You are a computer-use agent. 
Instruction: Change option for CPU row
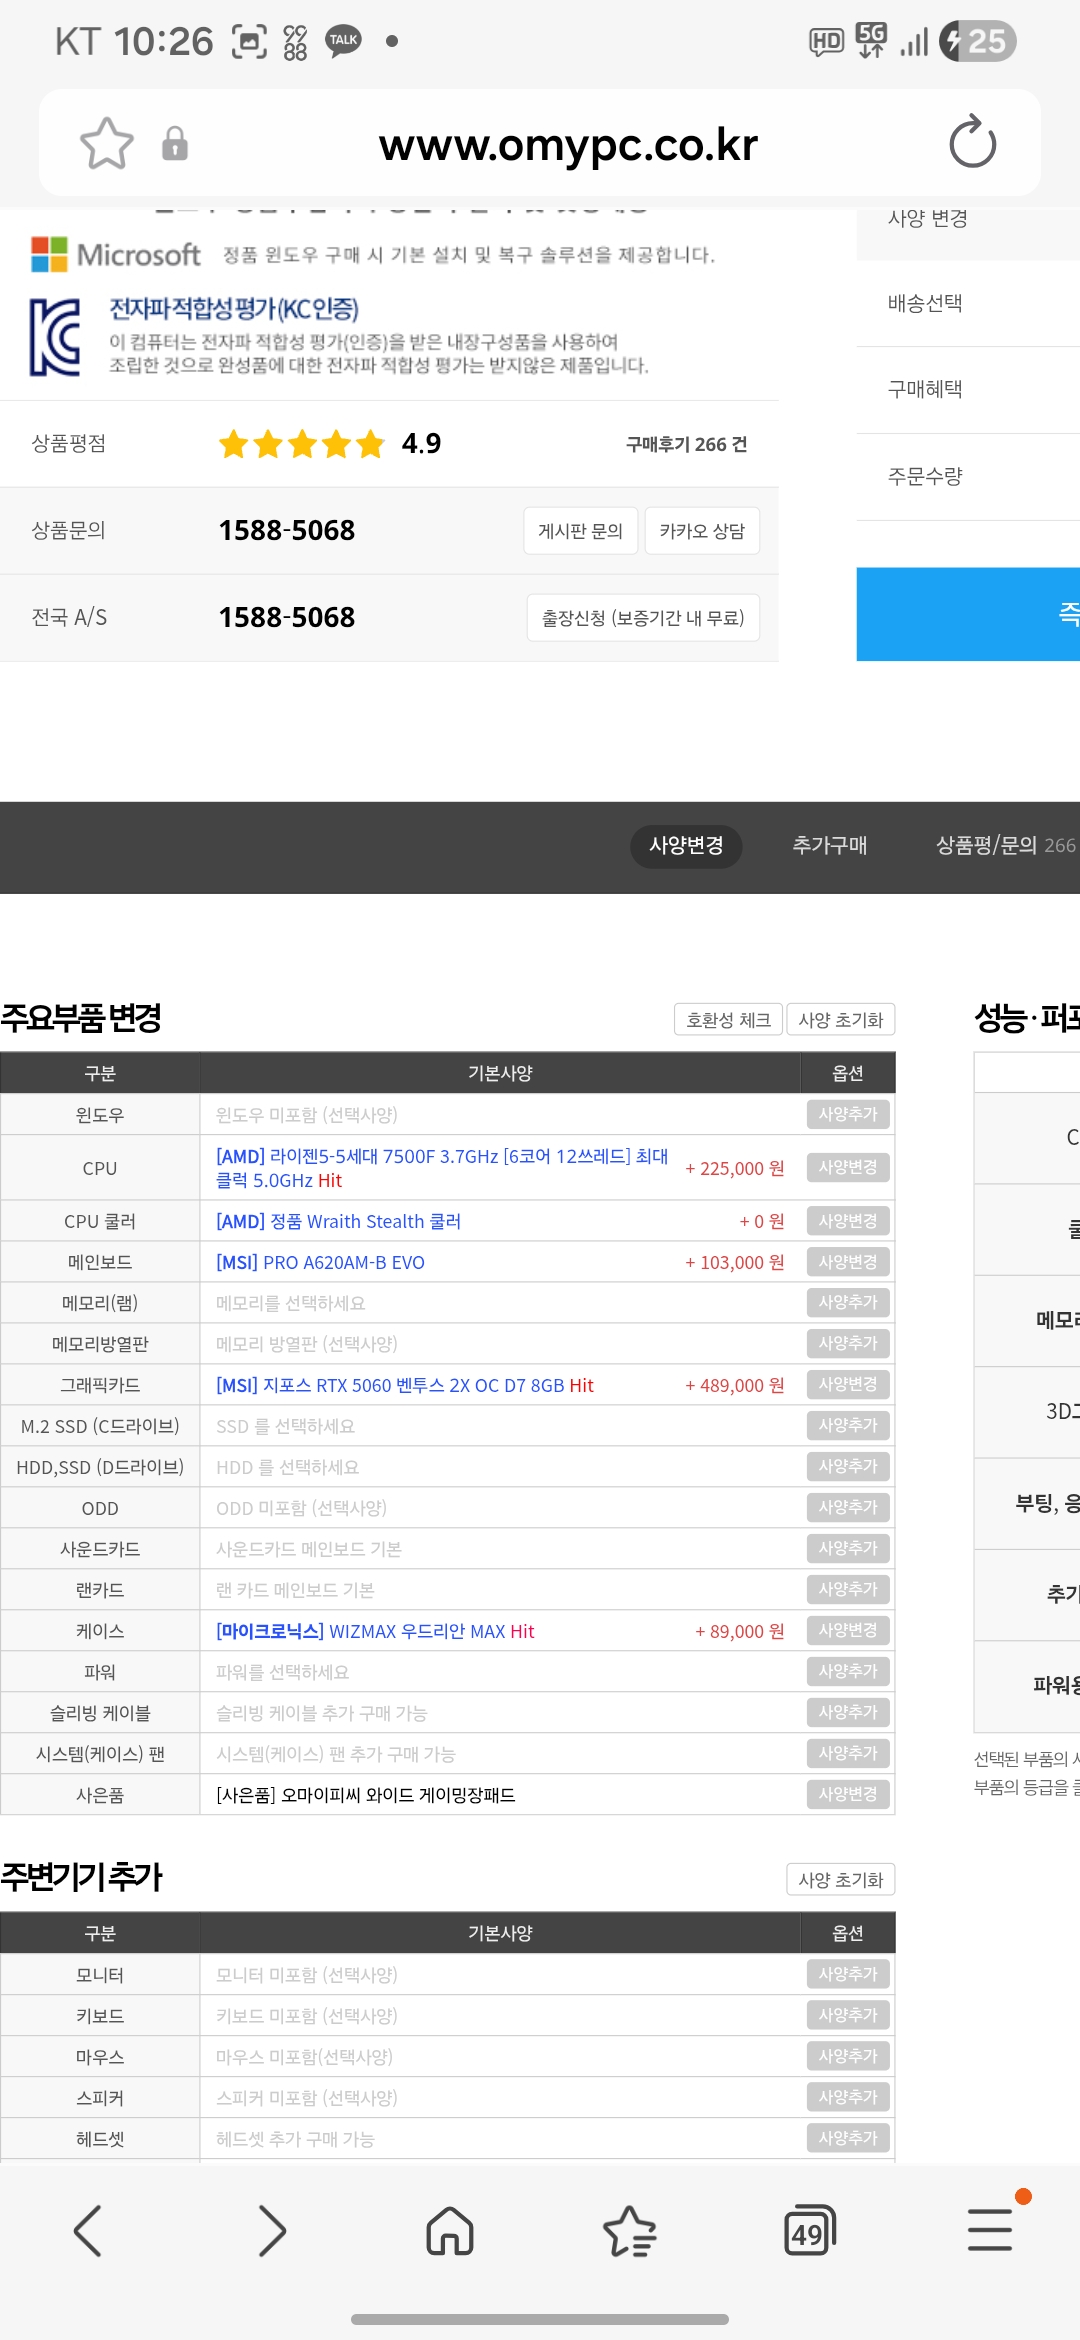848,1167
